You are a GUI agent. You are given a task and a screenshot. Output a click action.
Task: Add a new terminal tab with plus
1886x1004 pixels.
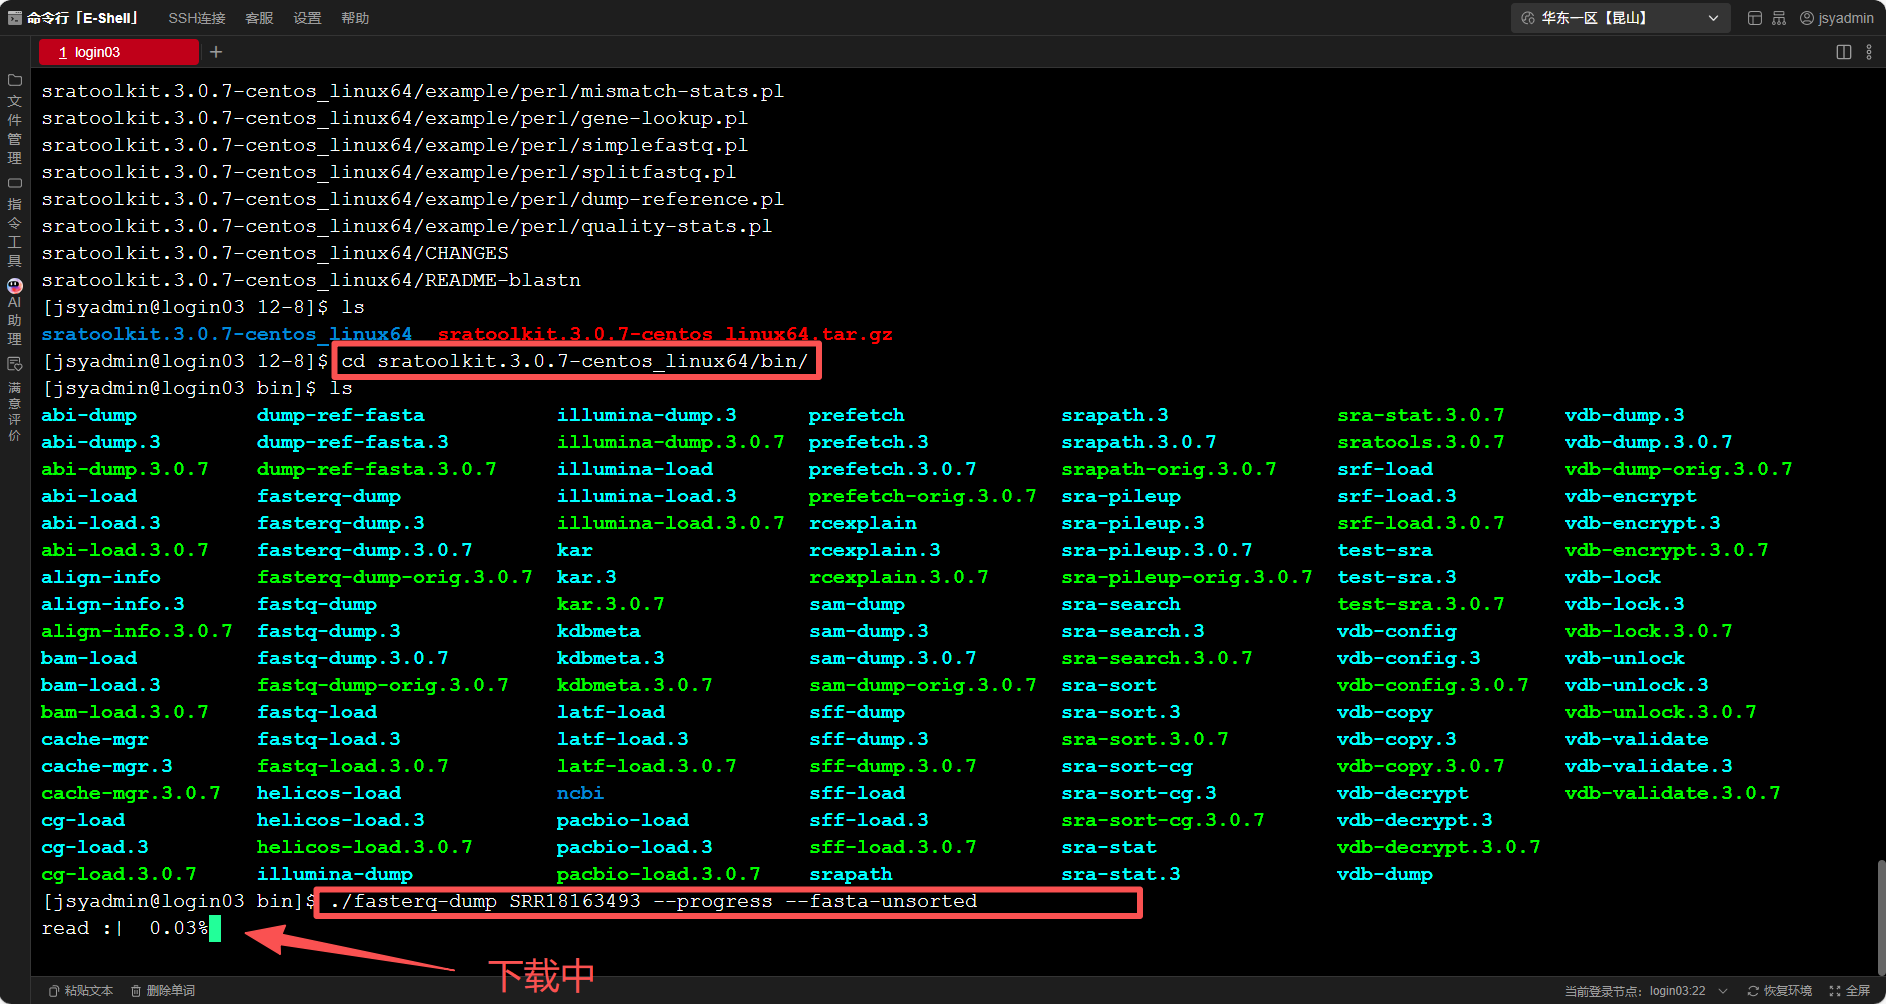tap(216, 52)
